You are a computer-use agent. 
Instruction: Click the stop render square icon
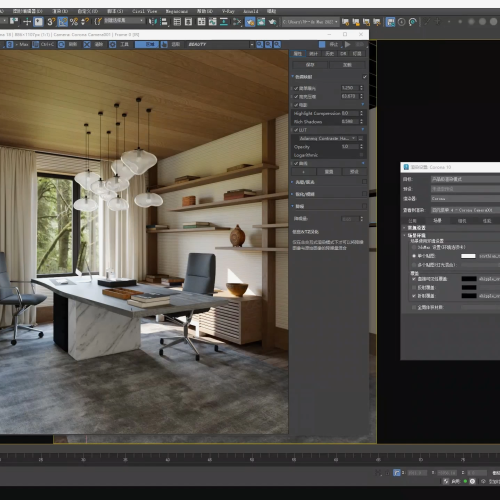[322, 44]
